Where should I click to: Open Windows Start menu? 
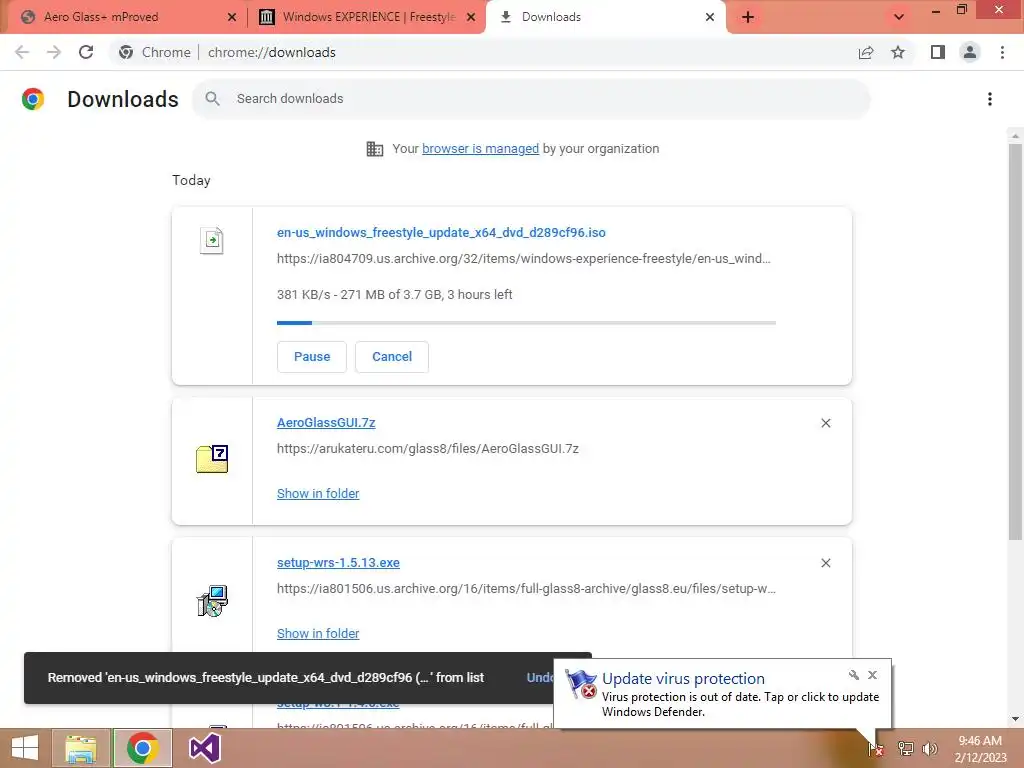tap(25, 748)
